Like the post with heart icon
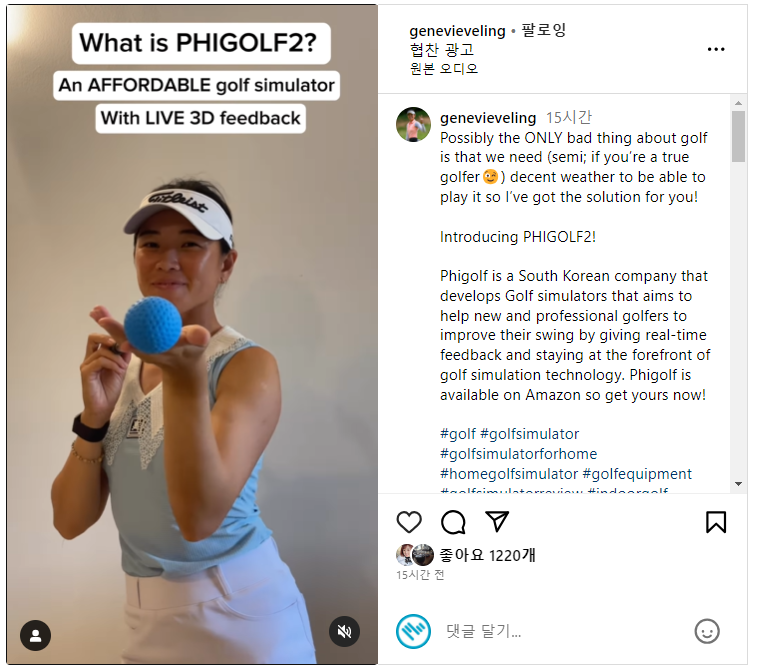The width and height of the screenshot is (760, 670). coord(409,522)
